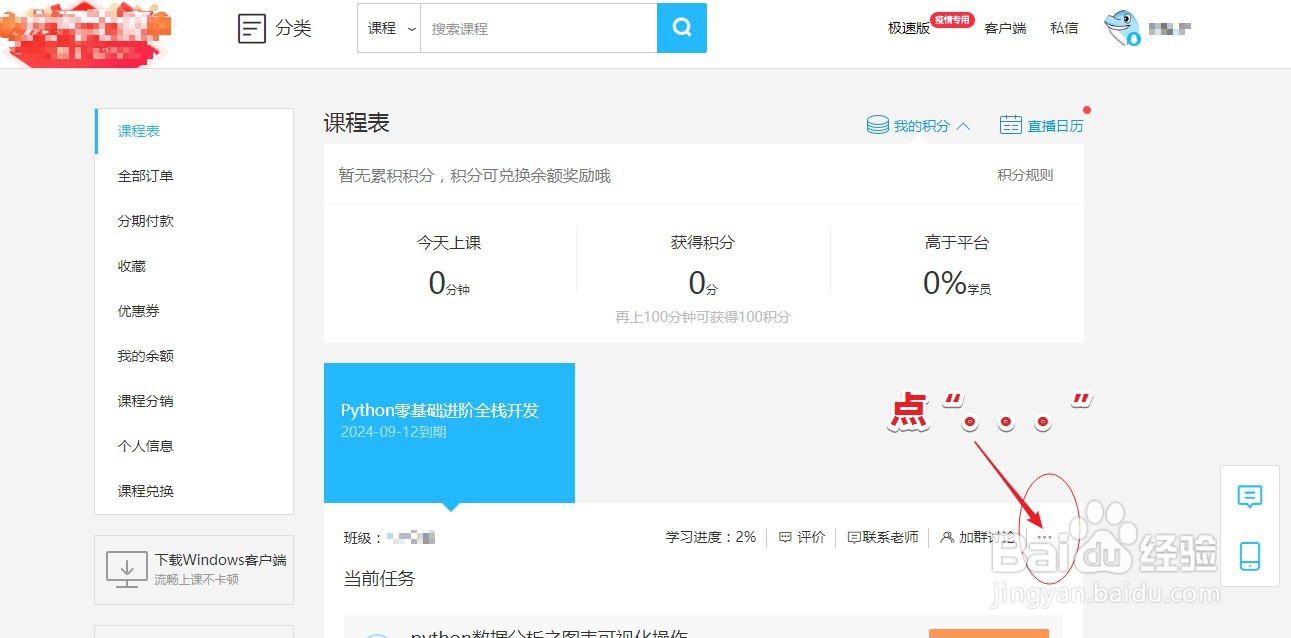1291x638 pixels.
Task: Open 评价 to rate the course
Action: (x=801, y=536)
